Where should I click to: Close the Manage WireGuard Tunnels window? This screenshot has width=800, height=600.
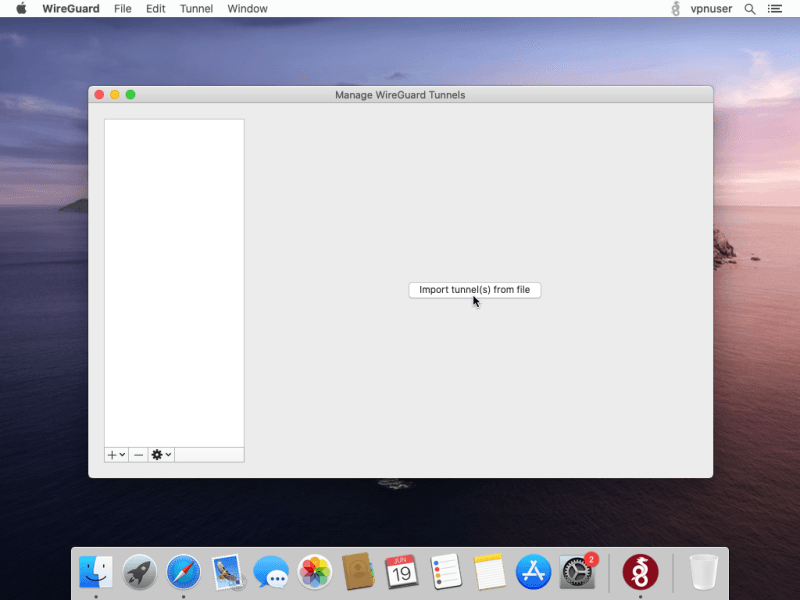click(x=99, y=95)
